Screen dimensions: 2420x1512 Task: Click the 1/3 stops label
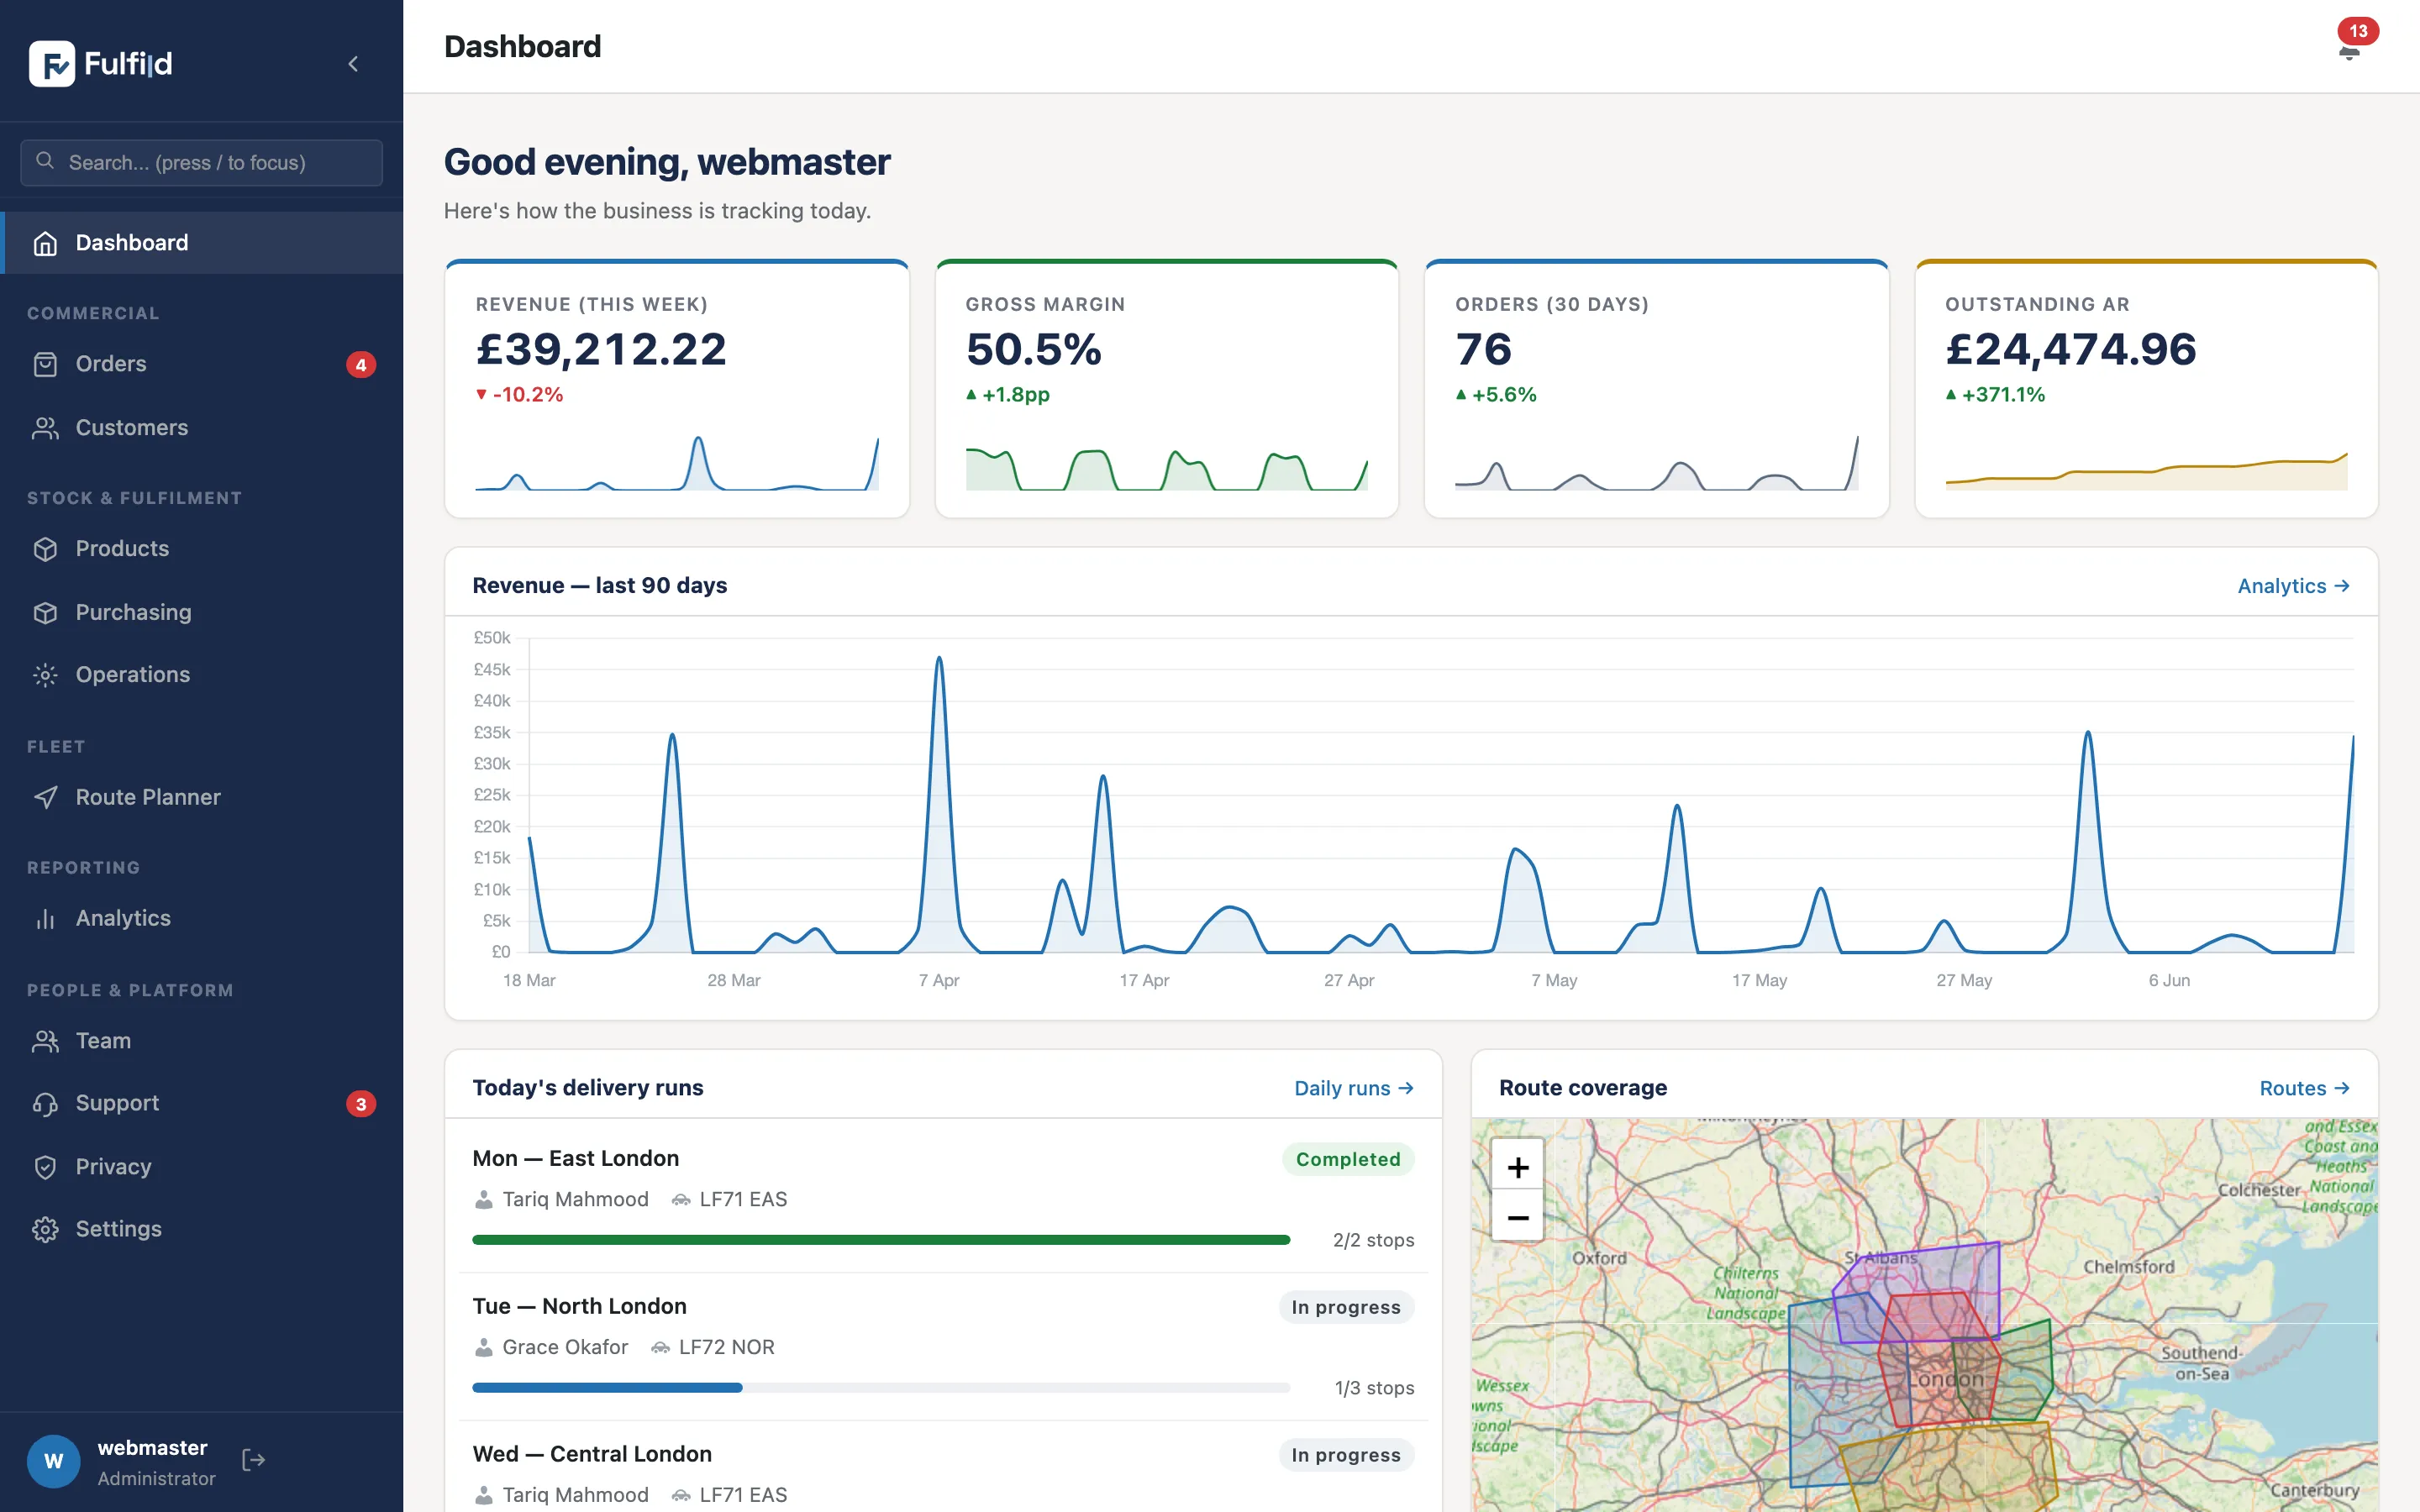[1374, 1388]
